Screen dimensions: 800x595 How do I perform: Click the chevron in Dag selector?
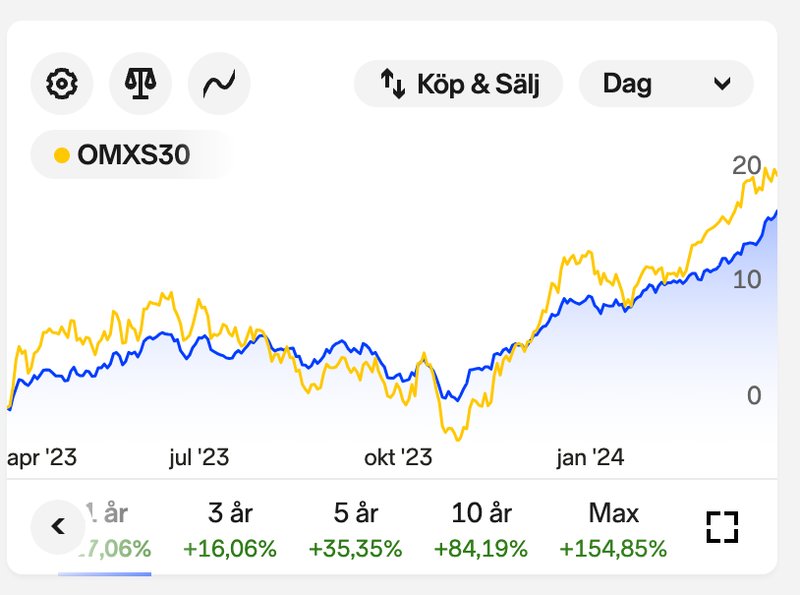723,84
